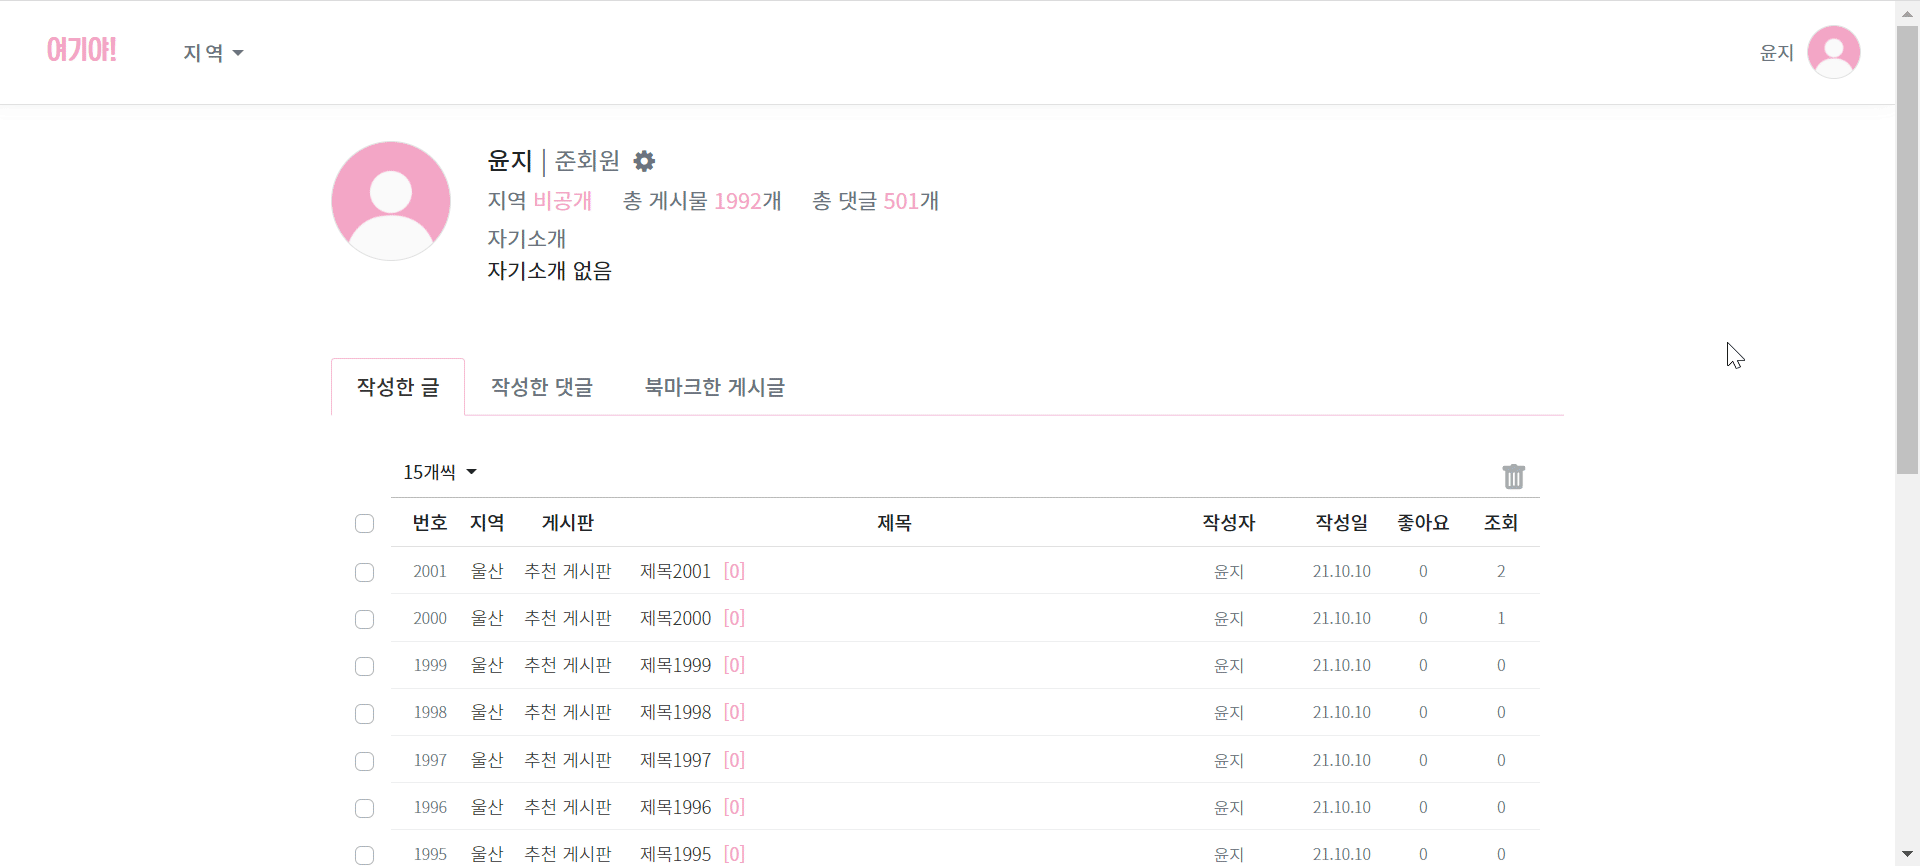
Task: Click the 준회원 membership label
Action: (588, 161)
